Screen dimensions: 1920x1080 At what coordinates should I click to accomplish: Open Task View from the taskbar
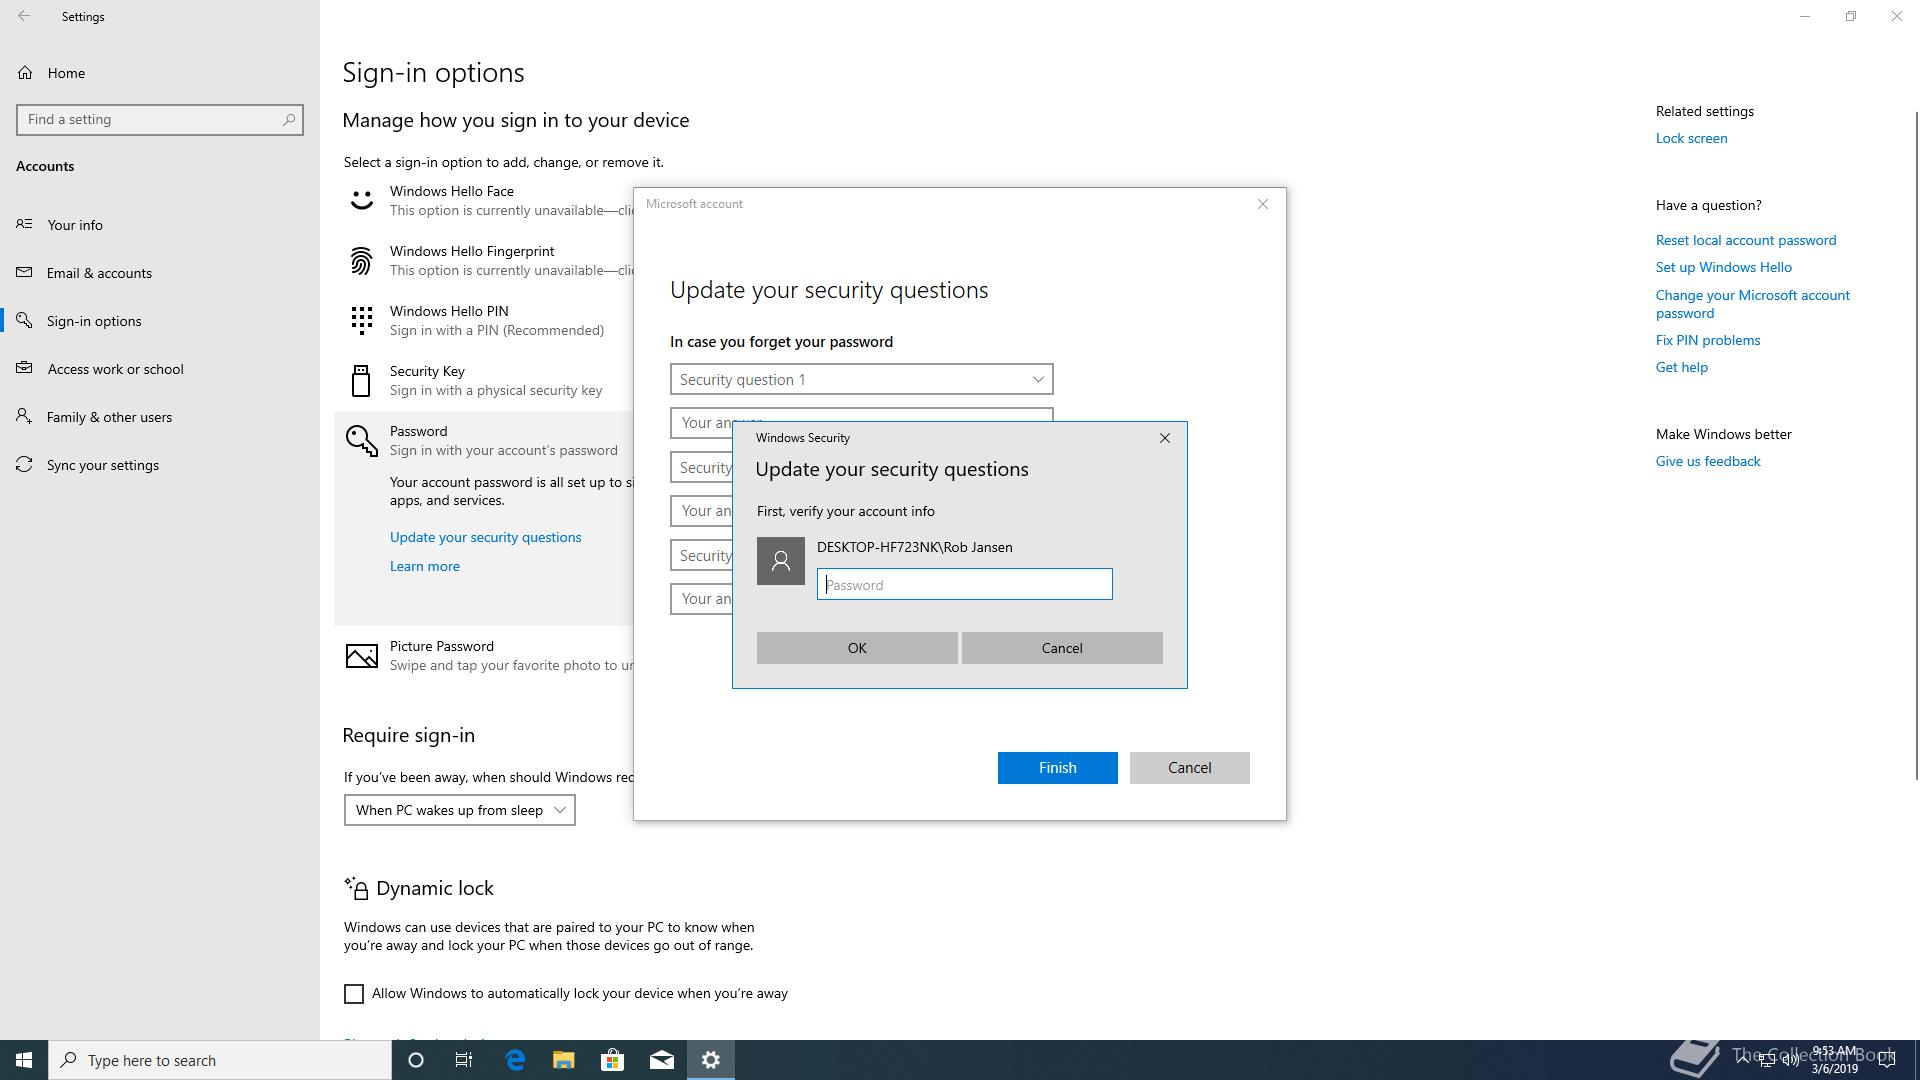[464, 1060]
